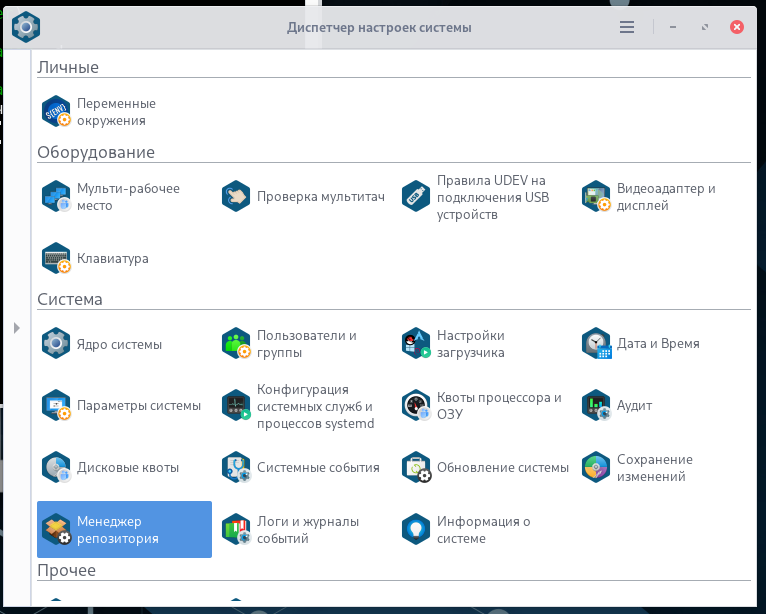Open Правила UDEV USB rules icon
The height and width of the screenshot is (614, 766).
(x=416, y=196)
